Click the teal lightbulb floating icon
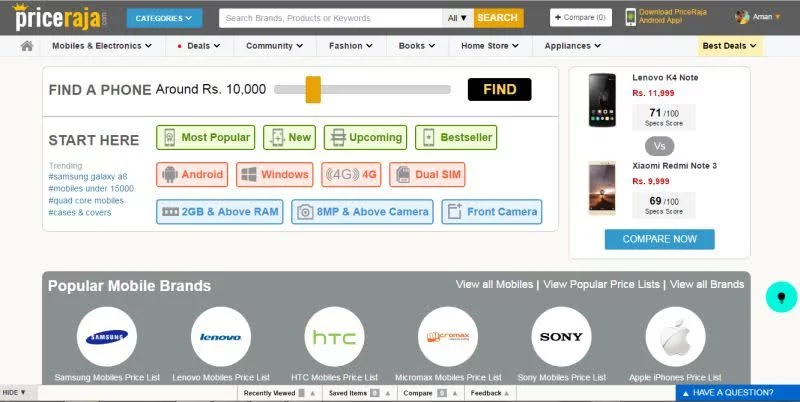 click(x=781, y=297)
